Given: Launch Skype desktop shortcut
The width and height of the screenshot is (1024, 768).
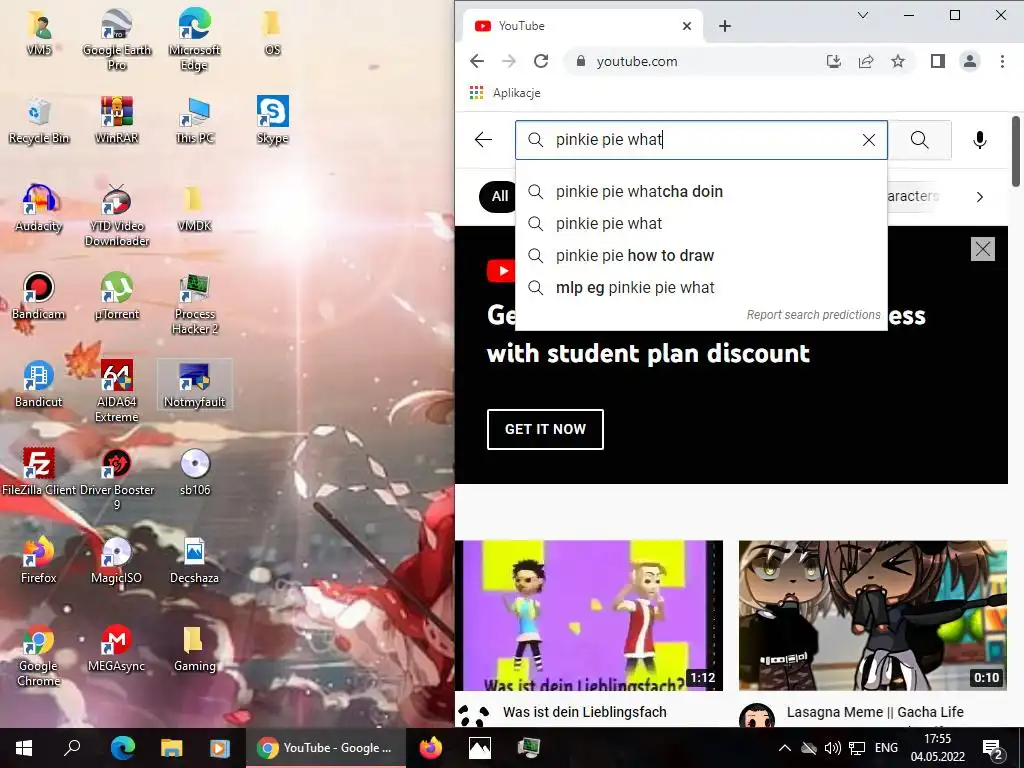Looking at the screenshot, I should (x=272, y=121).
